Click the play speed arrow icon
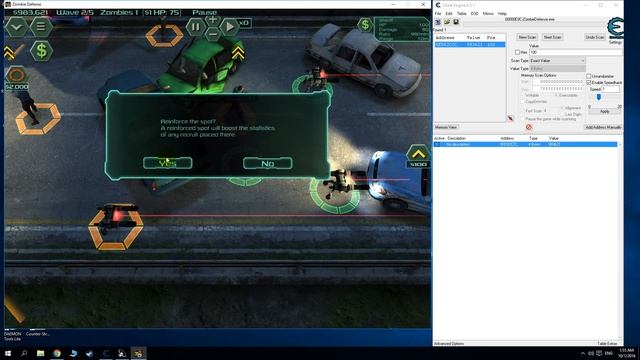Screen dimensions: 640x360 pyautogui.click(x=229, y=27)
